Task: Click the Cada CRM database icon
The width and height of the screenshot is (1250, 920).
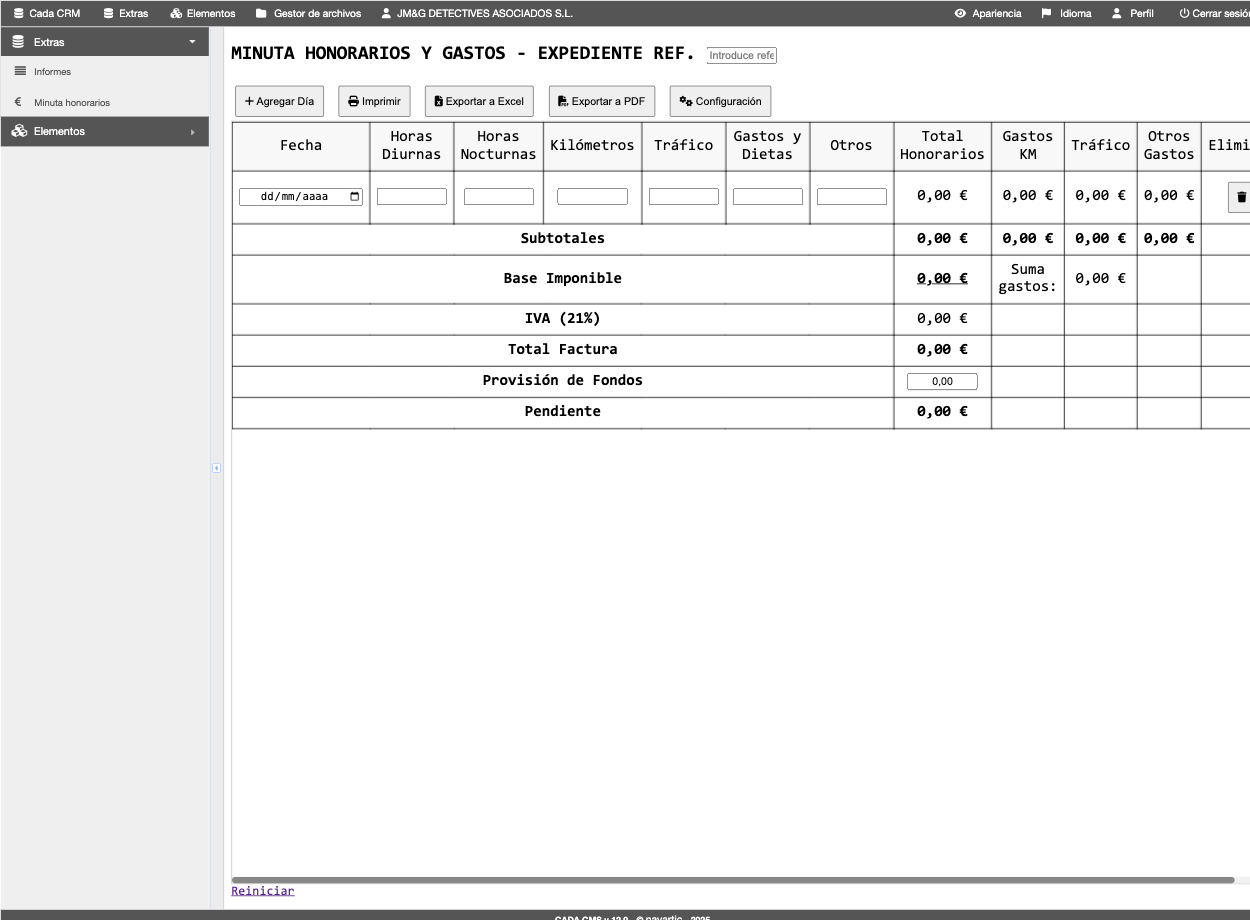Action: click(x=18, y=13)
